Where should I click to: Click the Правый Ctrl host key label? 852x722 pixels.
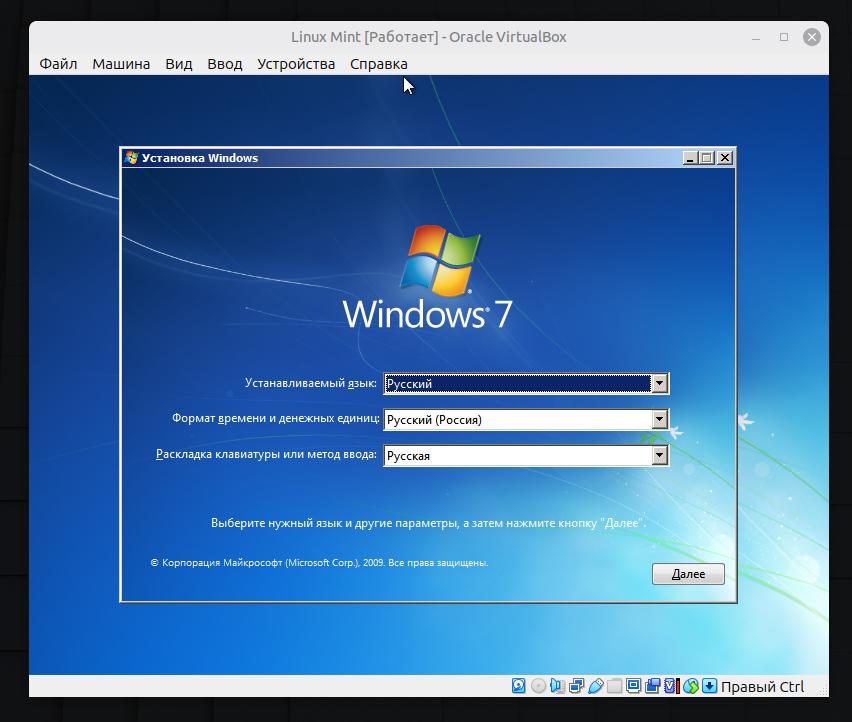tap(762, 687)
